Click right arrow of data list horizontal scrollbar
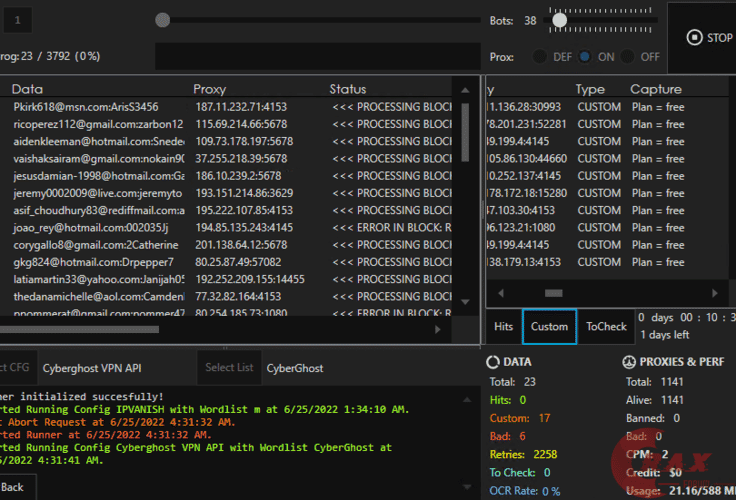 tap(437, 329)
